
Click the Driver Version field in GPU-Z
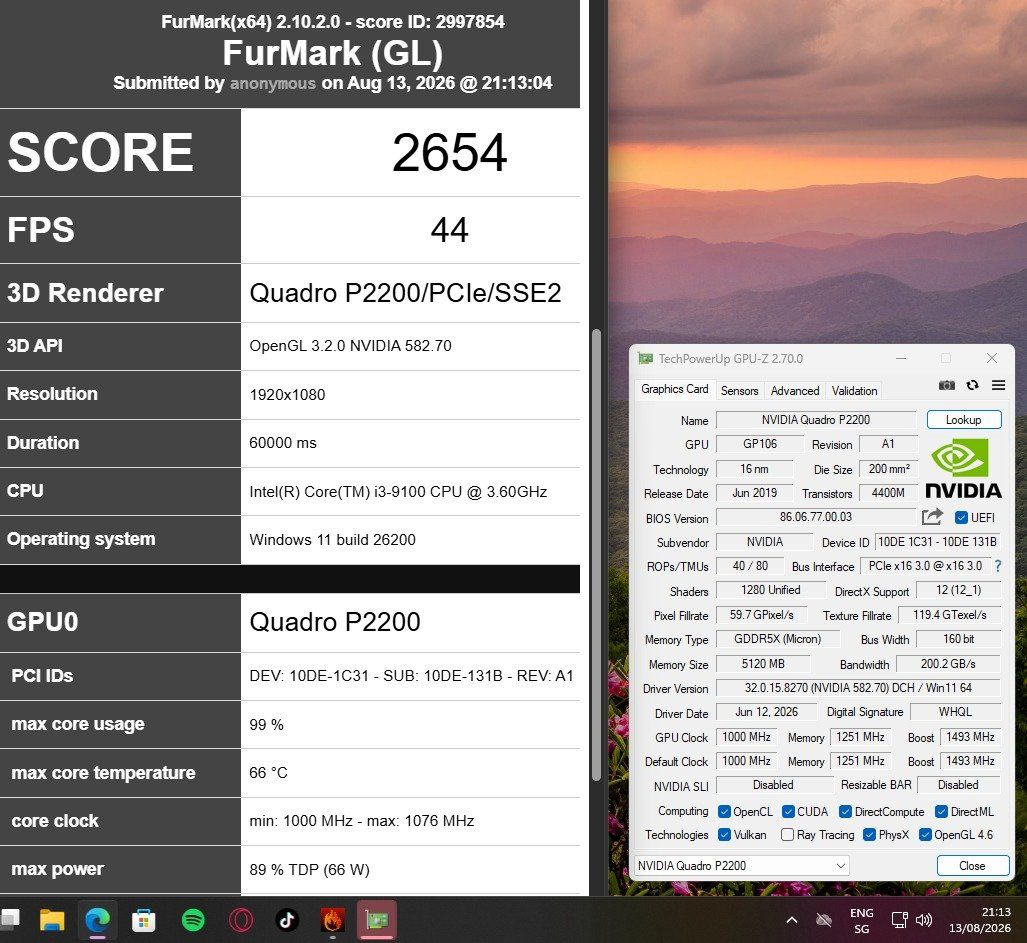[x=858, y=688]
